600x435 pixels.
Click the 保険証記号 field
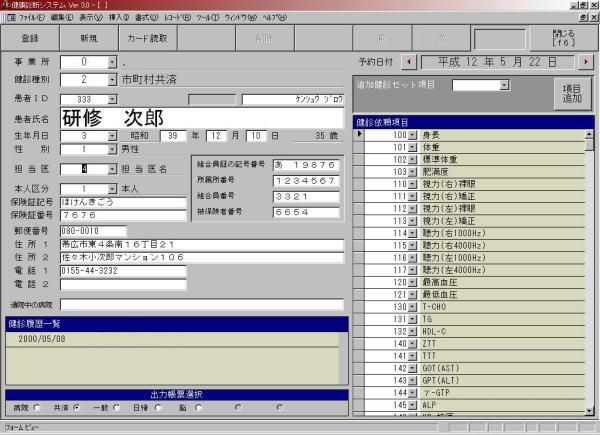point(123,202)
